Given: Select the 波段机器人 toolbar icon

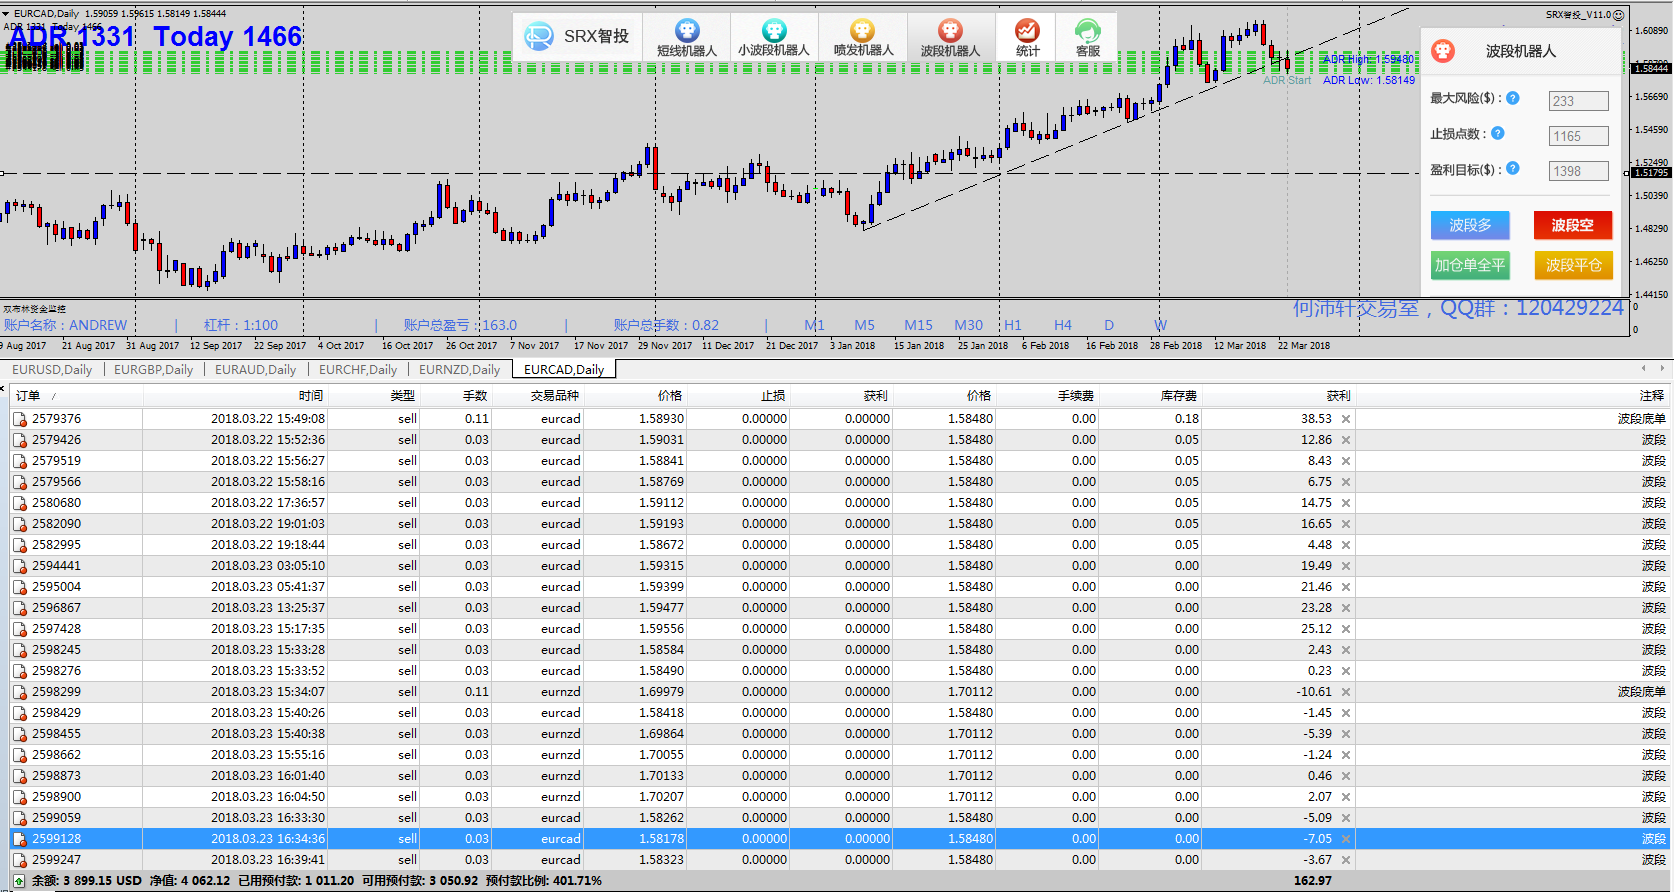Looking at the screenshot, I should pyautogui.click(x=950, y=31).
